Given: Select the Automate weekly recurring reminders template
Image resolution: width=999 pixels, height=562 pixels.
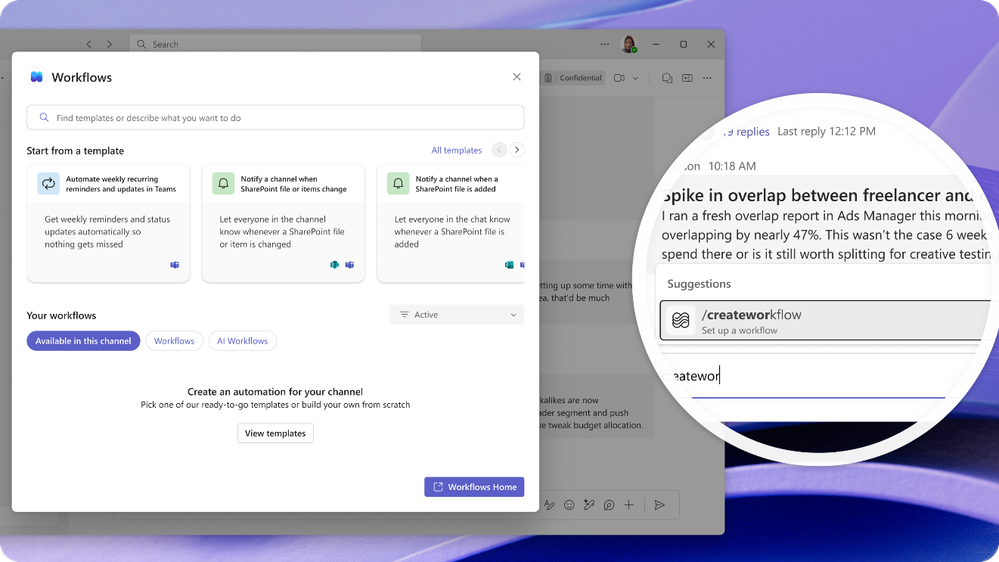Looking at the screenshot, I should click(x=108, y=224).
